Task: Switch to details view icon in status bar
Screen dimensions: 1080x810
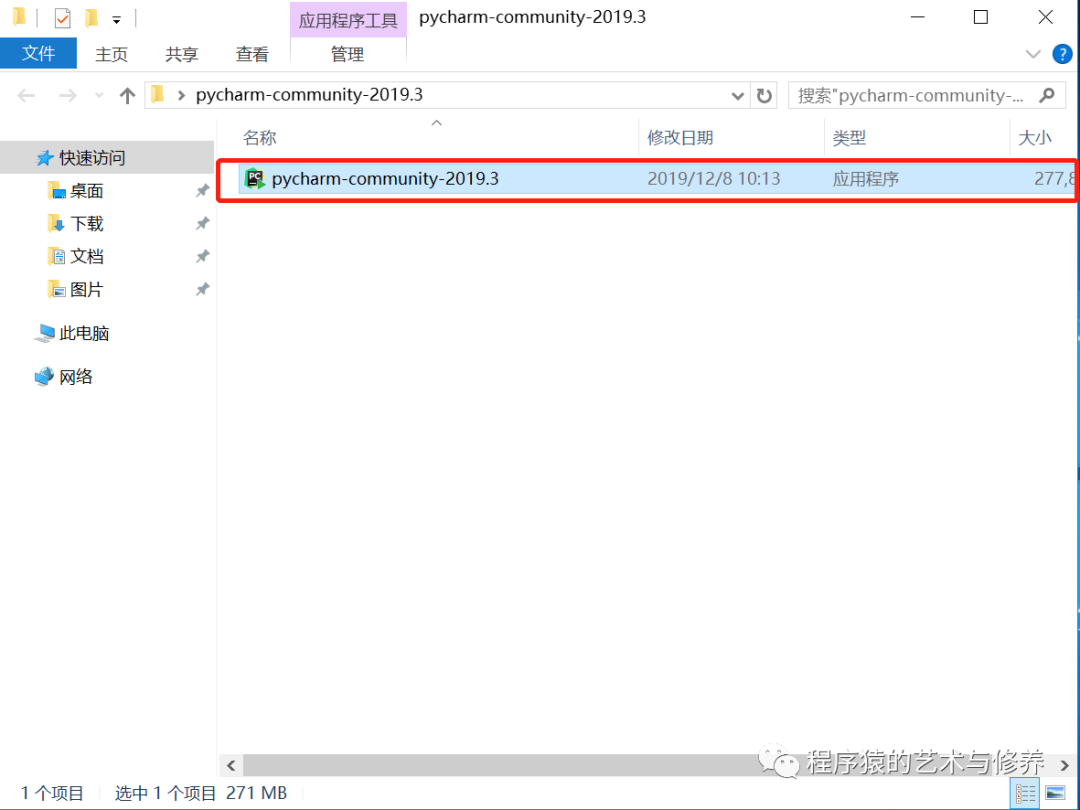Action: pos(1025,793)
